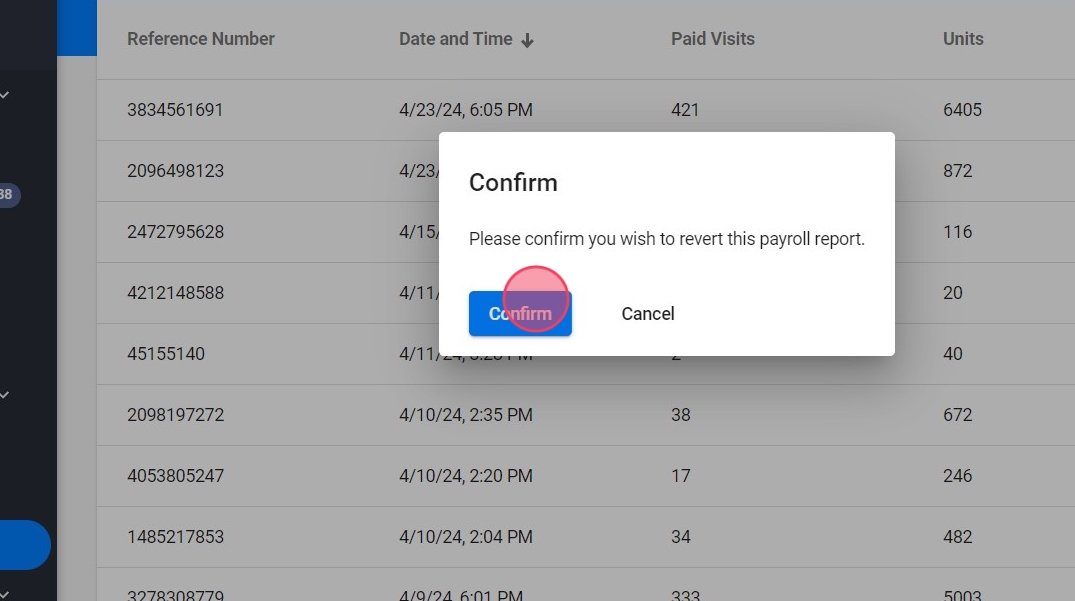Image resolution: width=1075 pixels, height=601 pixels.
Task: Sort by the Date and Time arrow icon
Action: pyautogui.click(x=528, y=40)
